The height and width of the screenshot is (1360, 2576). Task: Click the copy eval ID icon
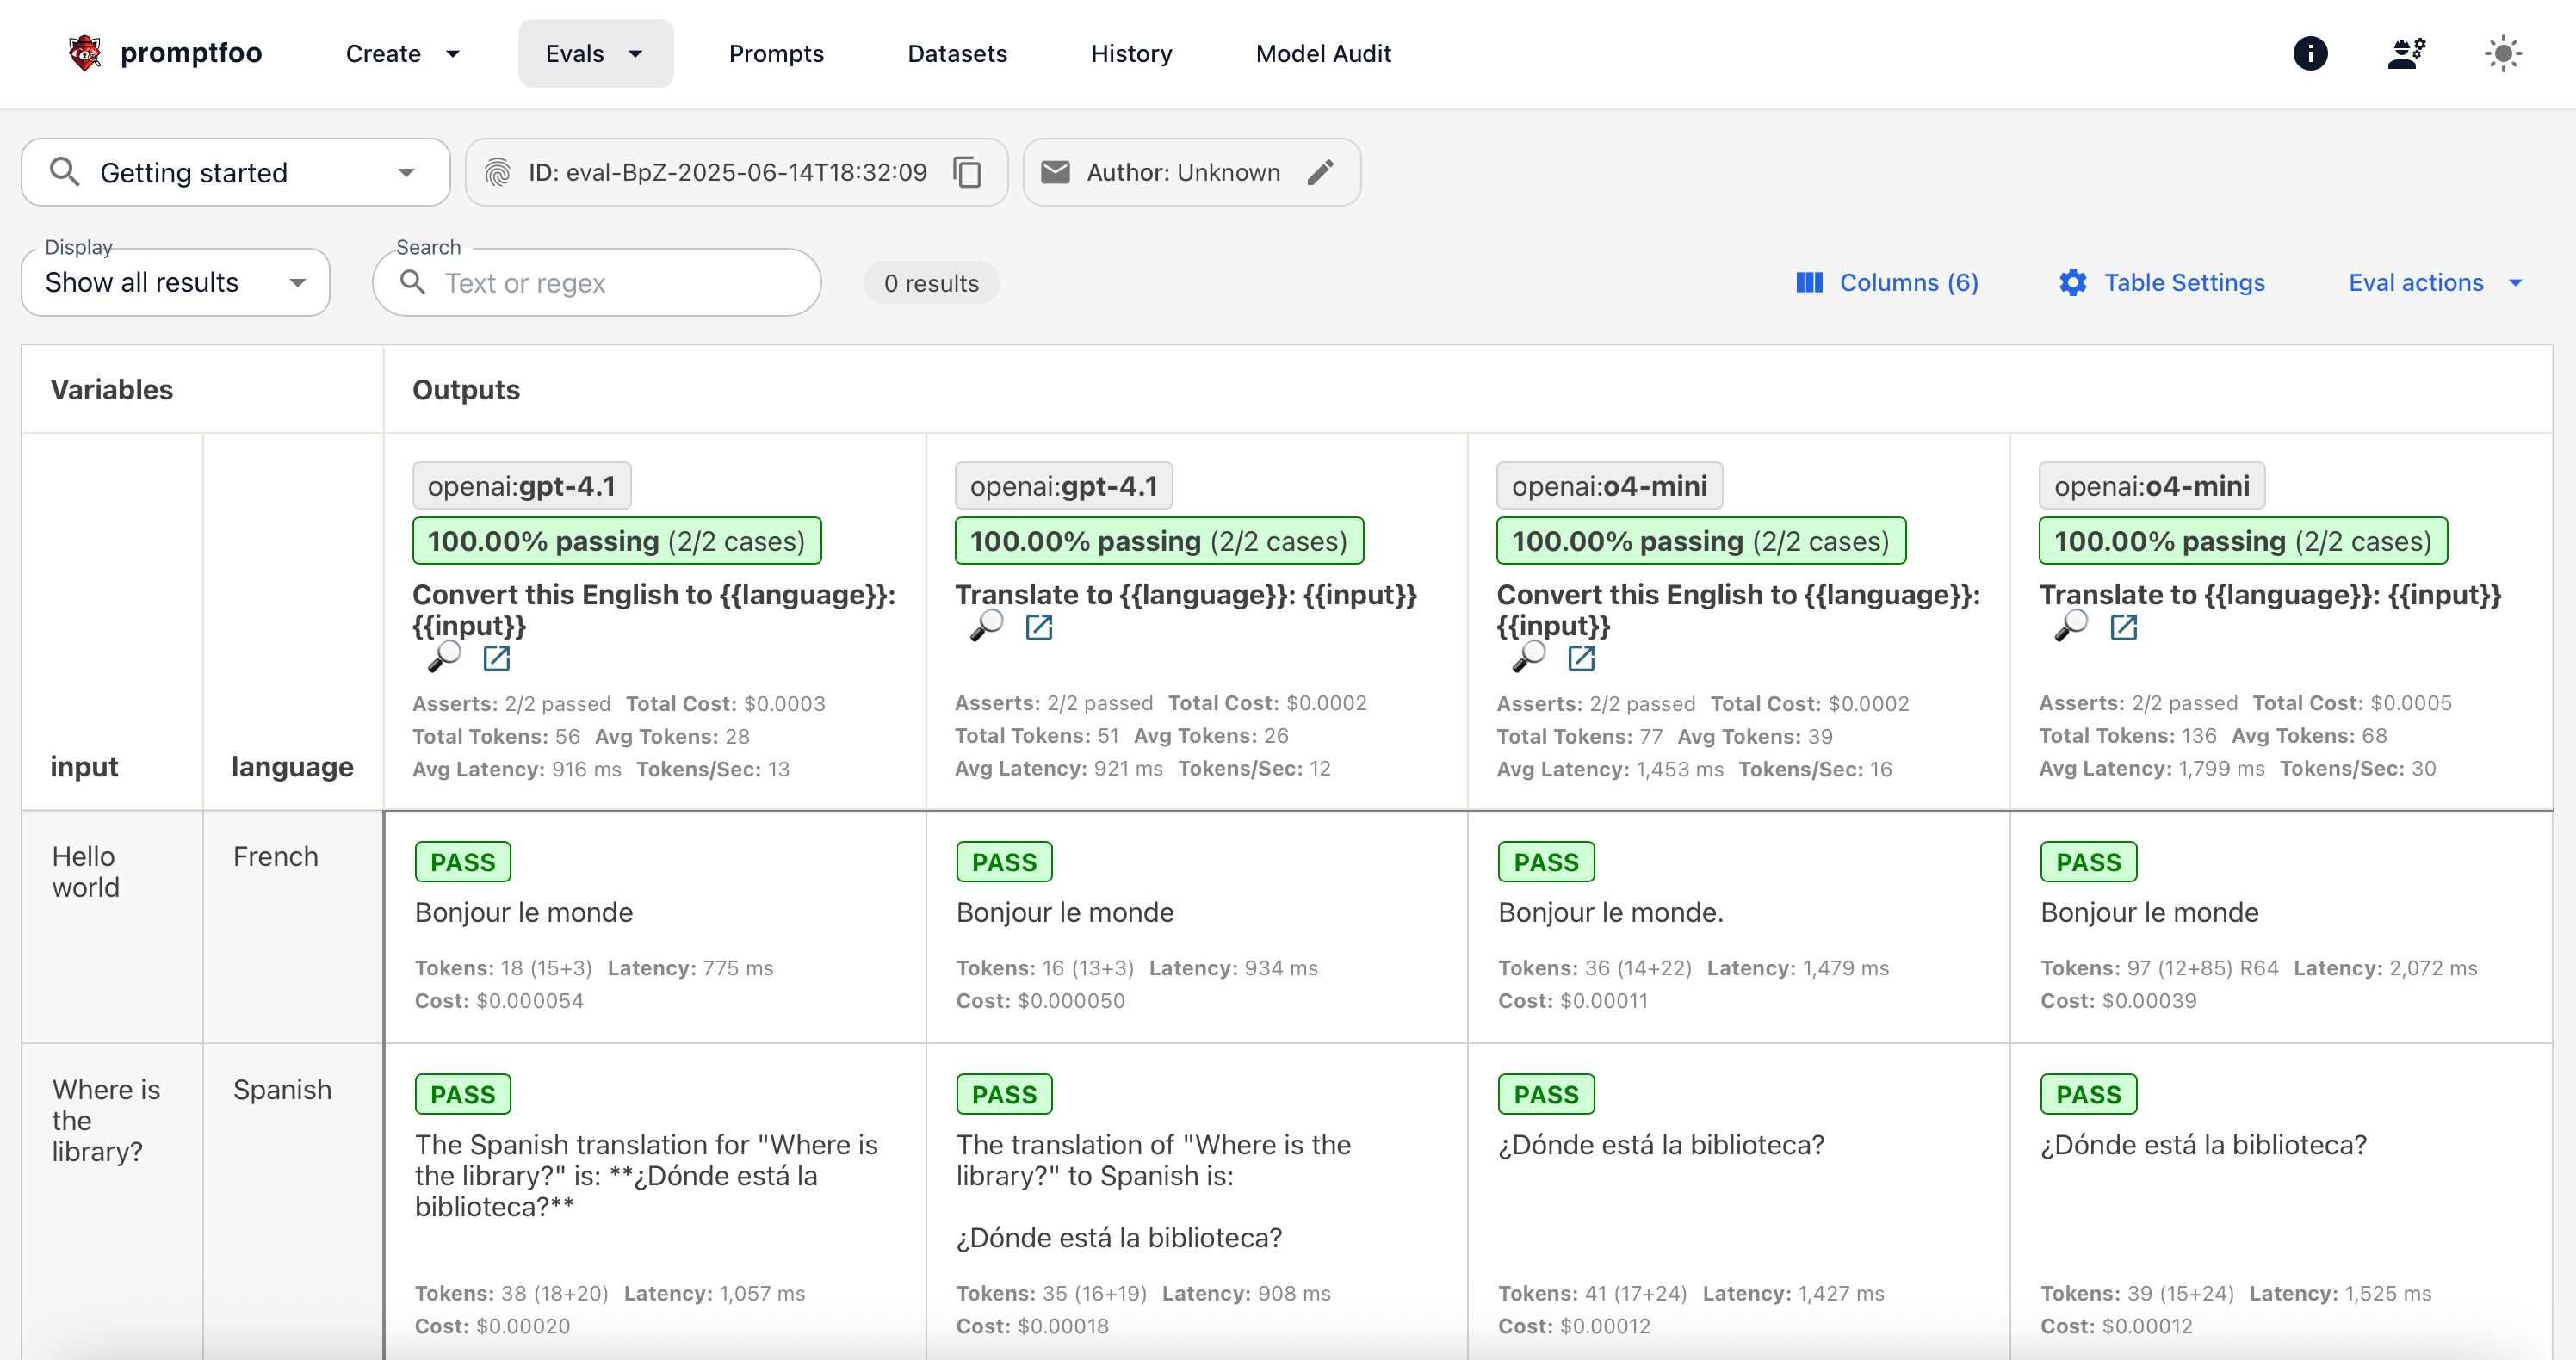(966, 172)
